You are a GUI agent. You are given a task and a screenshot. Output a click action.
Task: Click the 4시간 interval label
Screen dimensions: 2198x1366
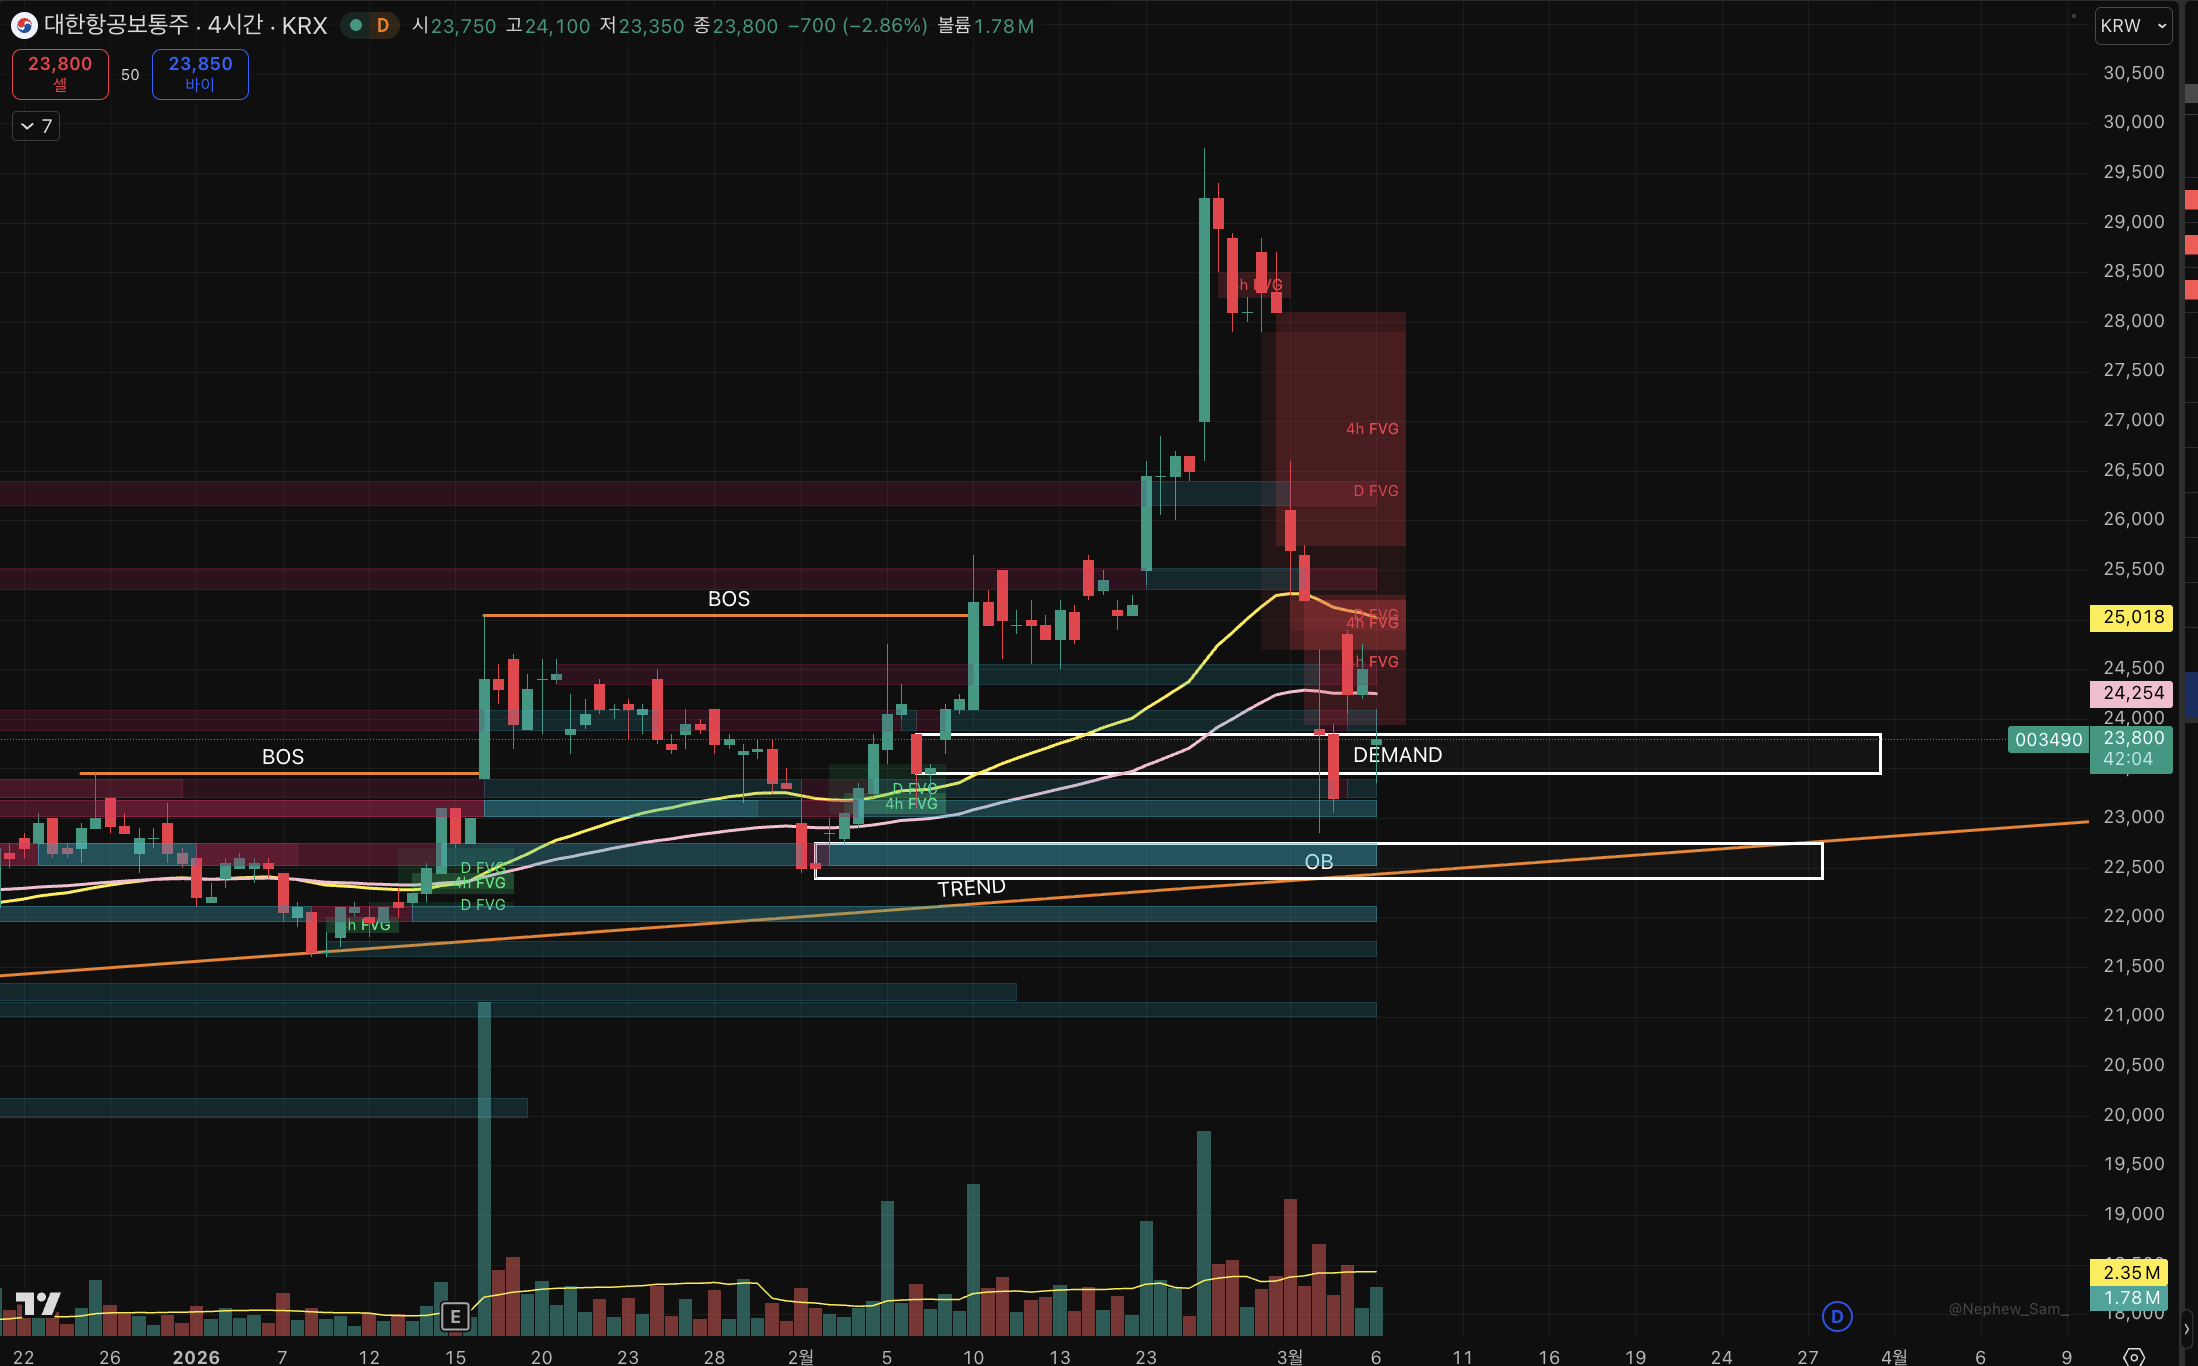click(235, 26)
